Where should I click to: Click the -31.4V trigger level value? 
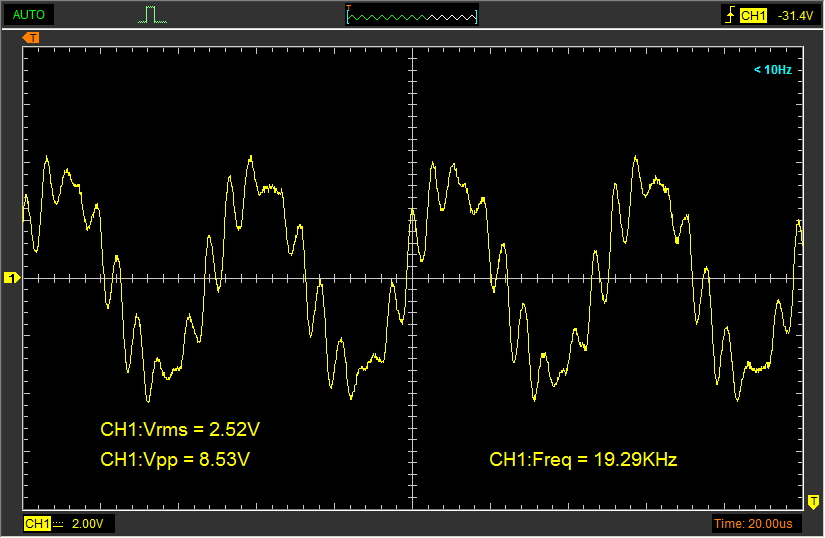pyautogui.click(x=796, y=16)
